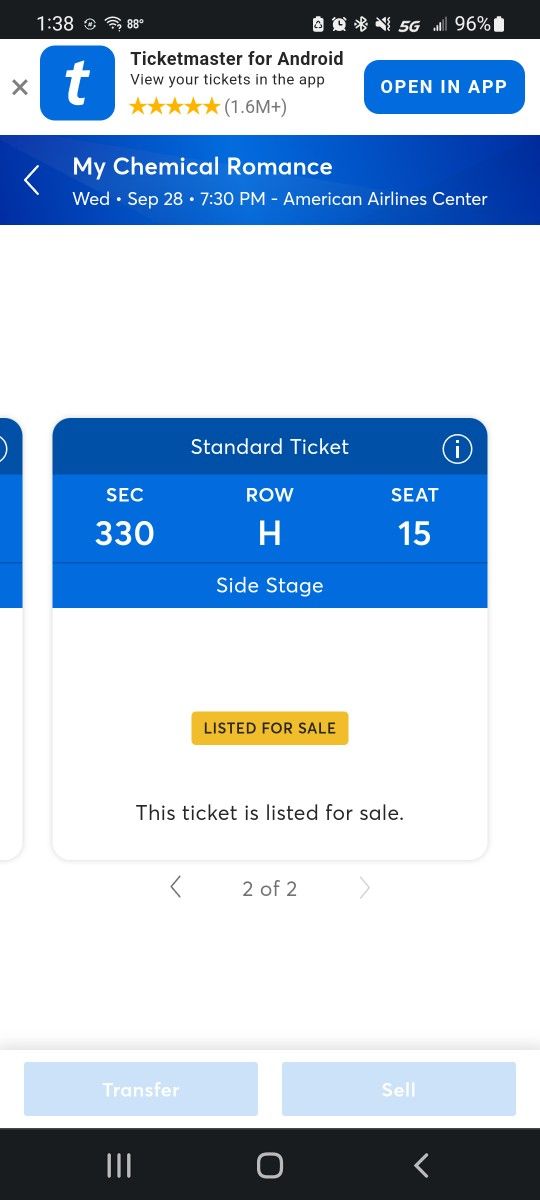Tap the 2 of 2 page indicator

tap(270, 888)
